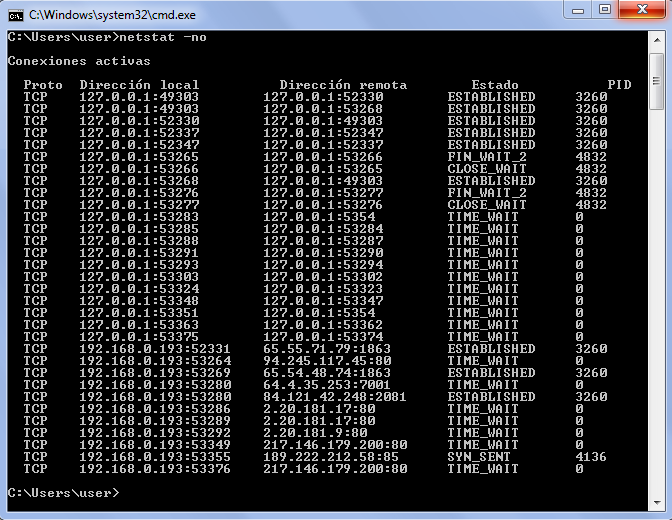Click remote address 189.222.212.58:85
This screenshot has height=520, width=672.
click(331, 457)
